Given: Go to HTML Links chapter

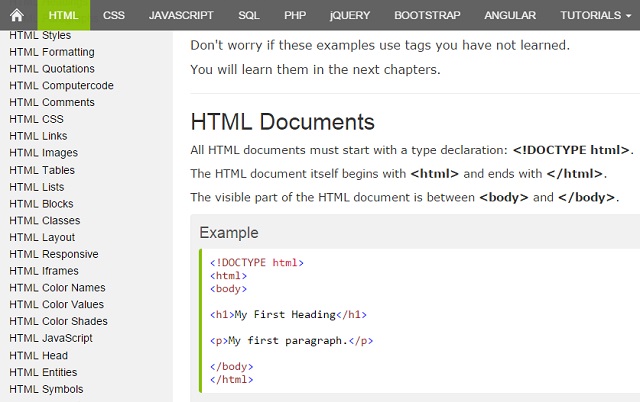Looking at the screenshot, I should [x=38, y=136].
